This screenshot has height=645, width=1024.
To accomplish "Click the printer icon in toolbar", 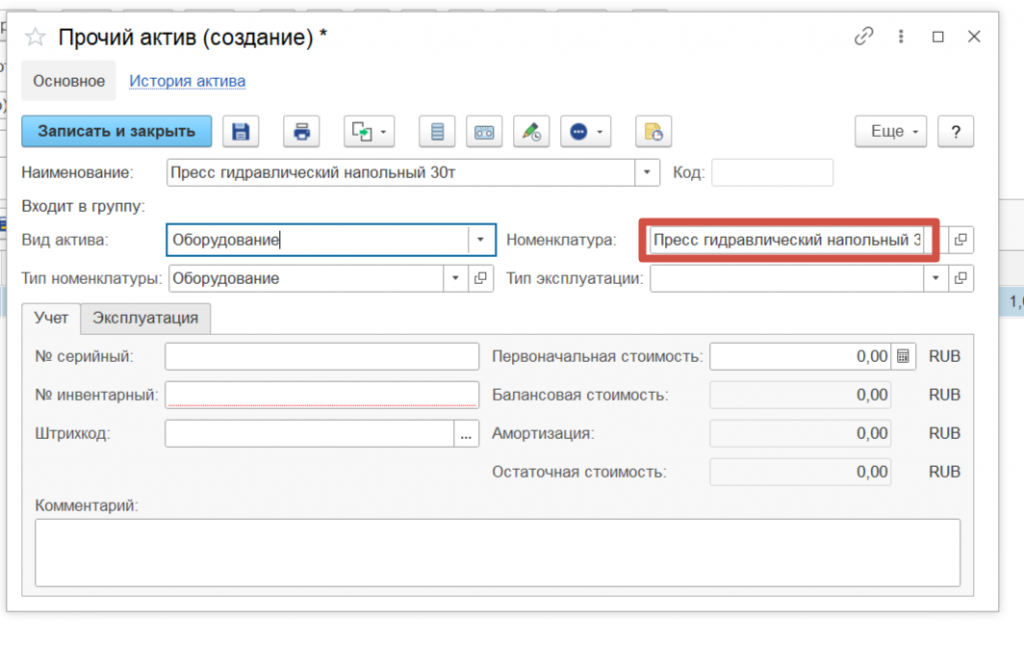I will (301, 131).
